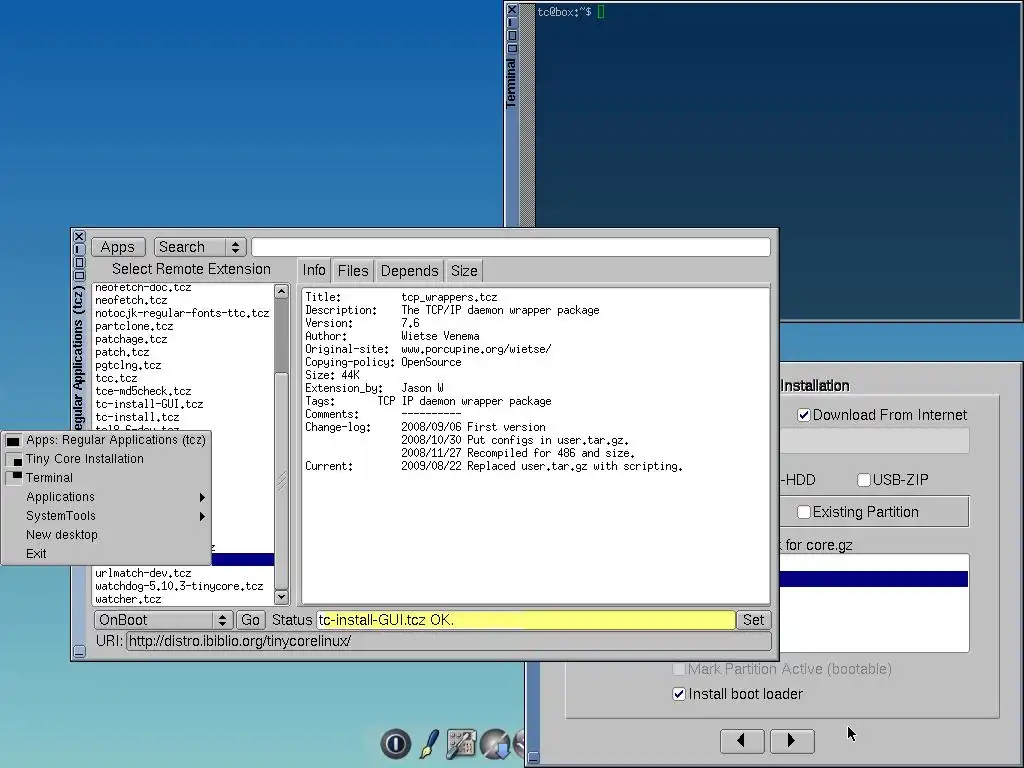Image resolution: width=1024 pixels, height=768 pixels.
Task: Click highlighted disk row in installer list
Action: pos(874,579)
